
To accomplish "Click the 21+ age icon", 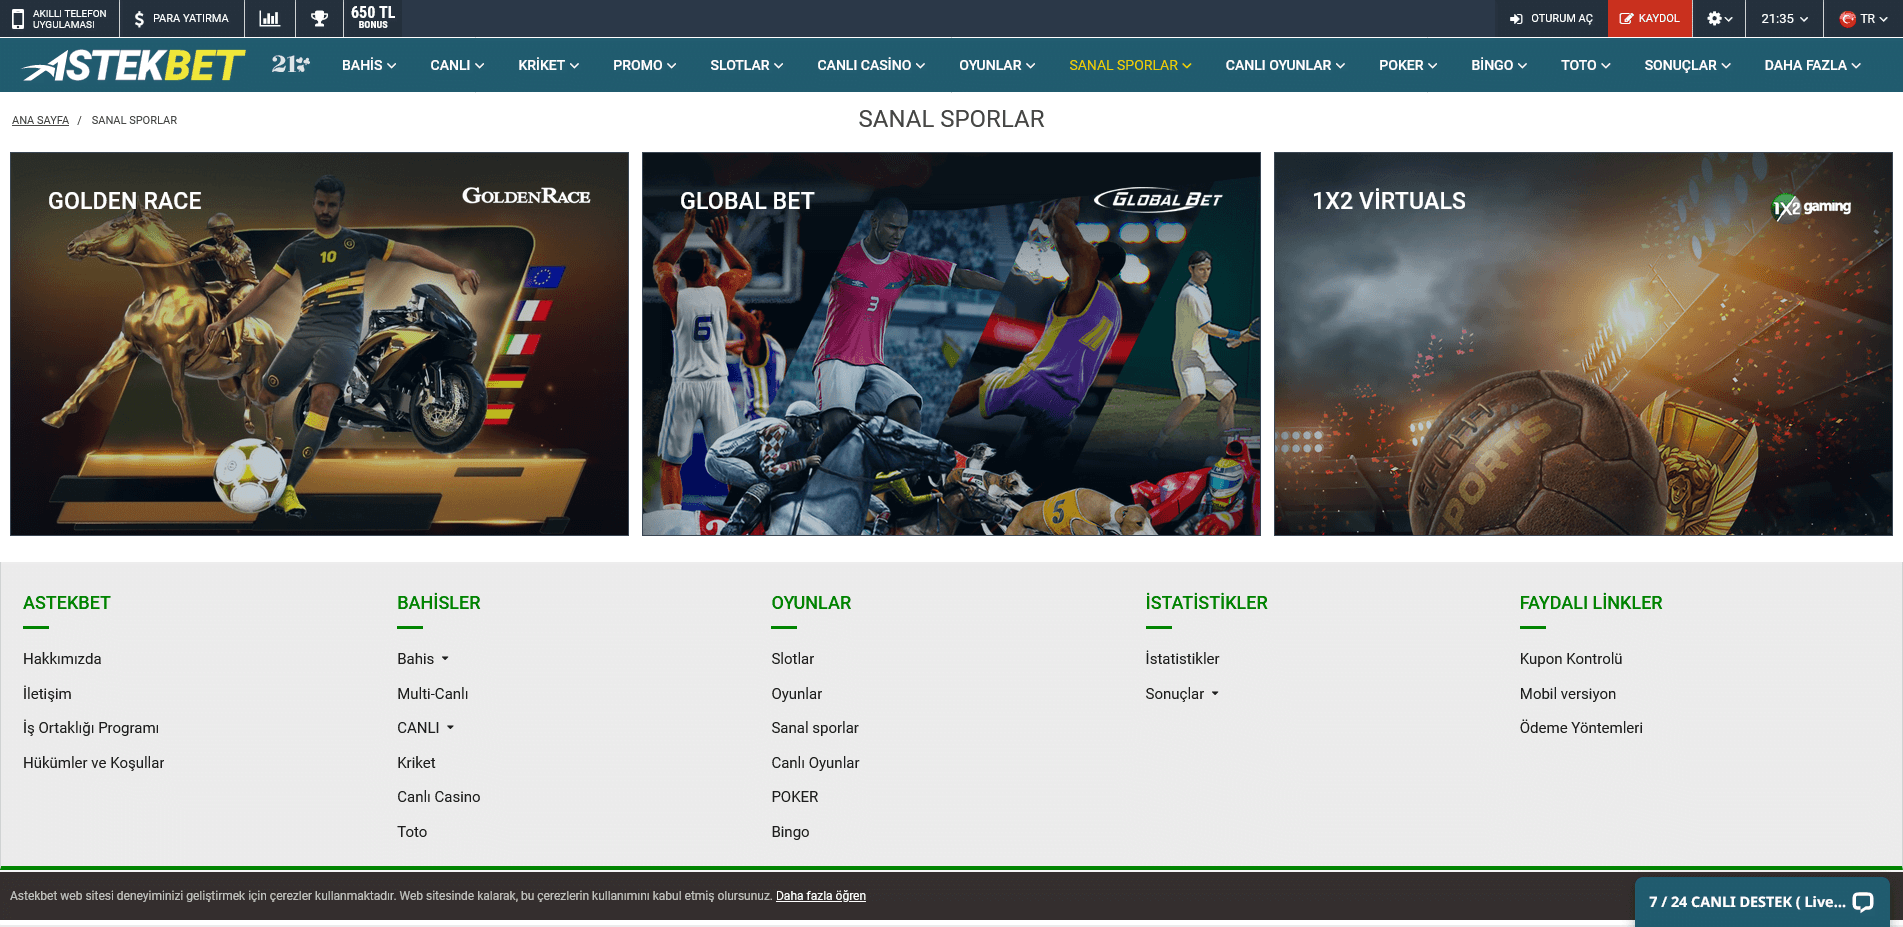I will 290,64.
